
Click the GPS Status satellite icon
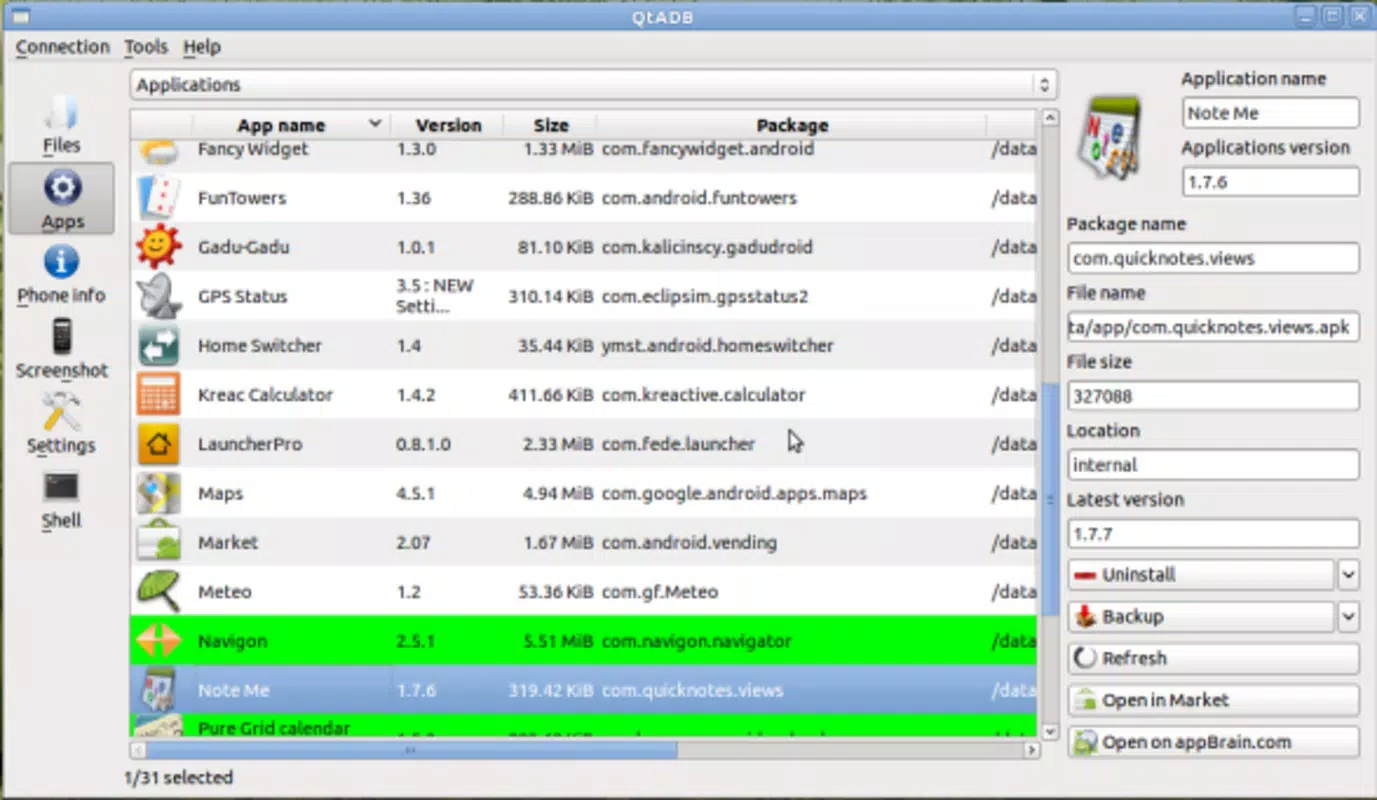pyautogui.click(x=158, y=296)
